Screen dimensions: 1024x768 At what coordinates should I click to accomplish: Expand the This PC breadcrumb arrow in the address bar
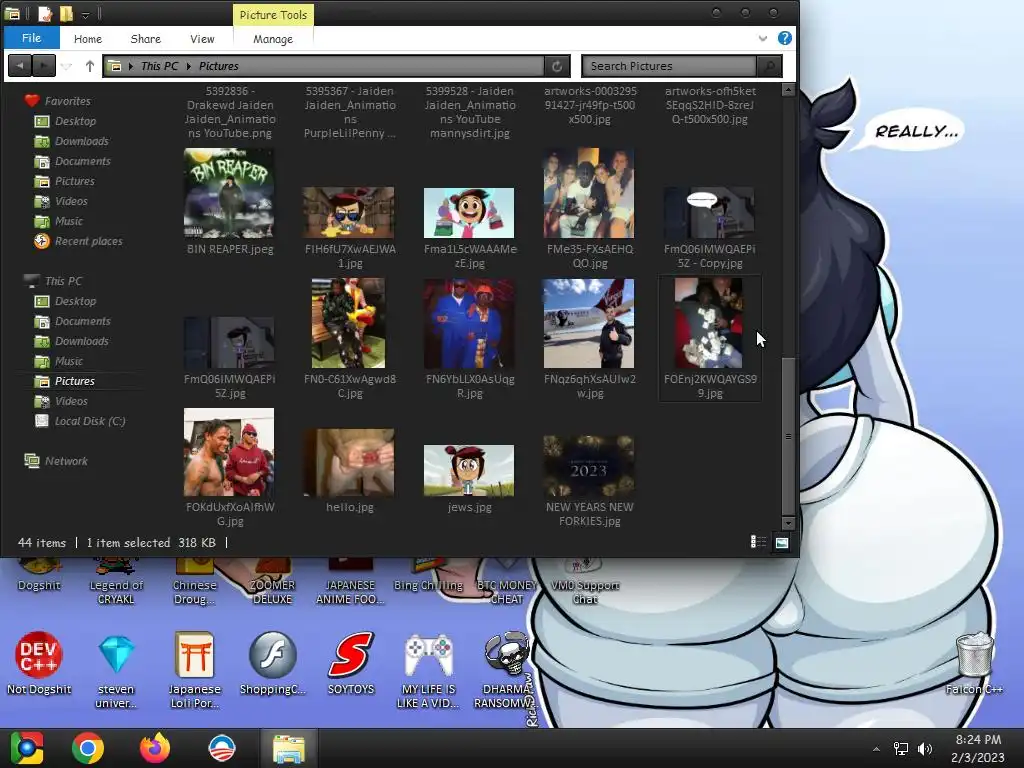131,66
